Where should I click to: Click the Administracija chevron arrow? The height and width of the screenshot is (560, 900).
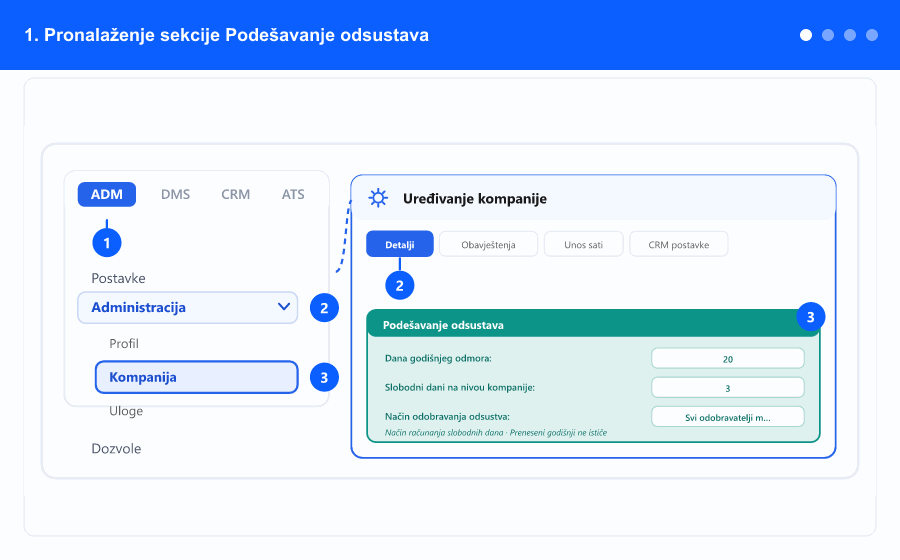click(284, 306)
